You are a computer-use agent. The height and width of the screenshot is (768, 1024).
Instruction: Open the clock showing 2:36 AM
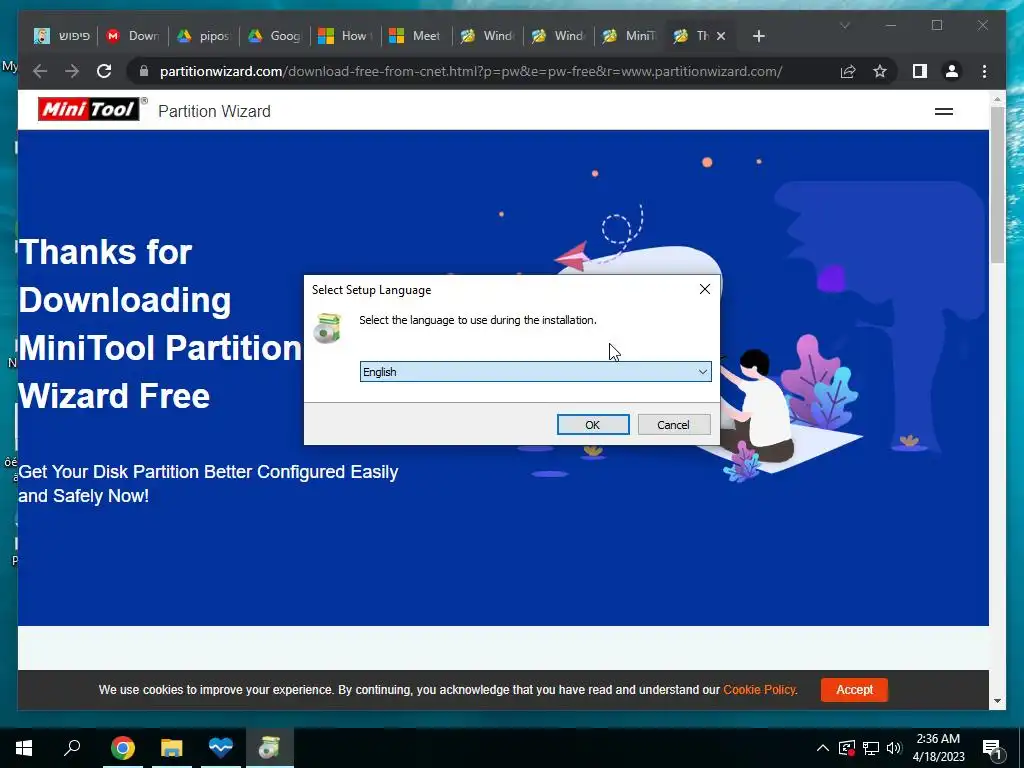coord(938,748)
